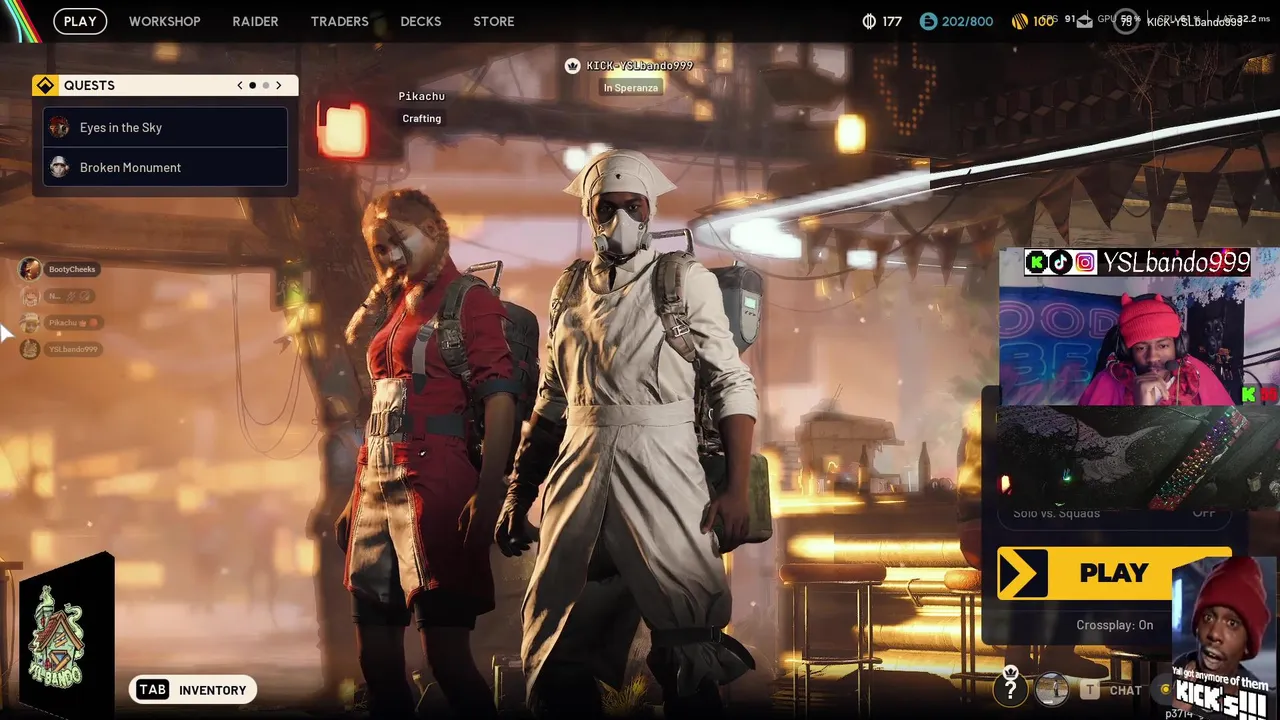Switch to the WORKSHOP tab
1280x720 pixels.
[164, 21]
